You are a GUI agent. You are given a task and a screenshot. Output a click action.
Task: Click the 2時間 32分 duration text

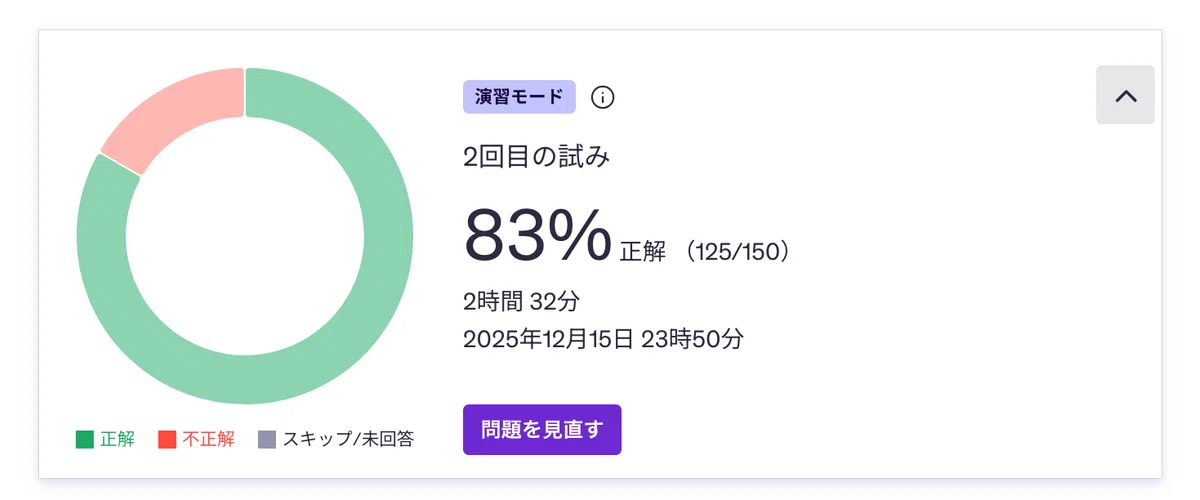click(521, 301)
